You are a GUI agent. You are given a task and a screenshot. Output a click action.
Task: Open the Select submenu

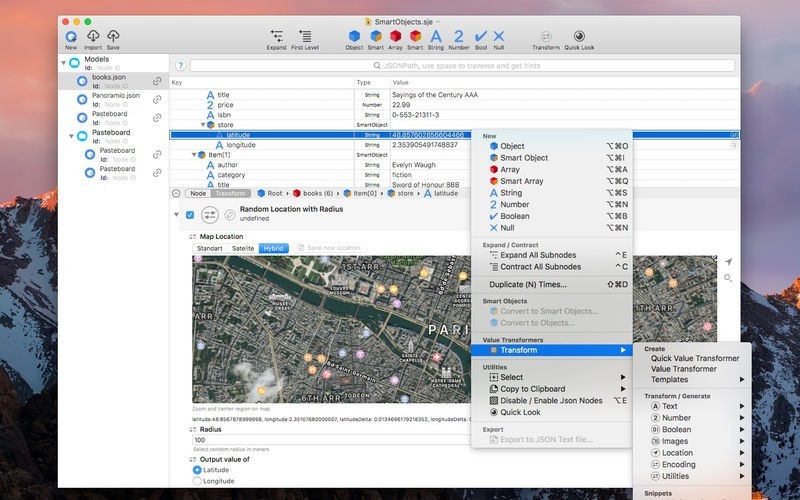point(552,377)
